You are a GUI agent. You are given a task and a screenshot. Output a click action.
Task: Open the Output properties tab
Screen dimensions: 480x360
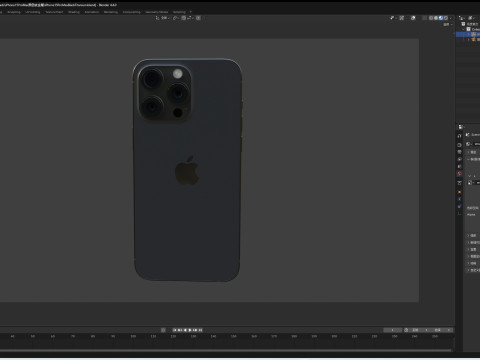459,152
